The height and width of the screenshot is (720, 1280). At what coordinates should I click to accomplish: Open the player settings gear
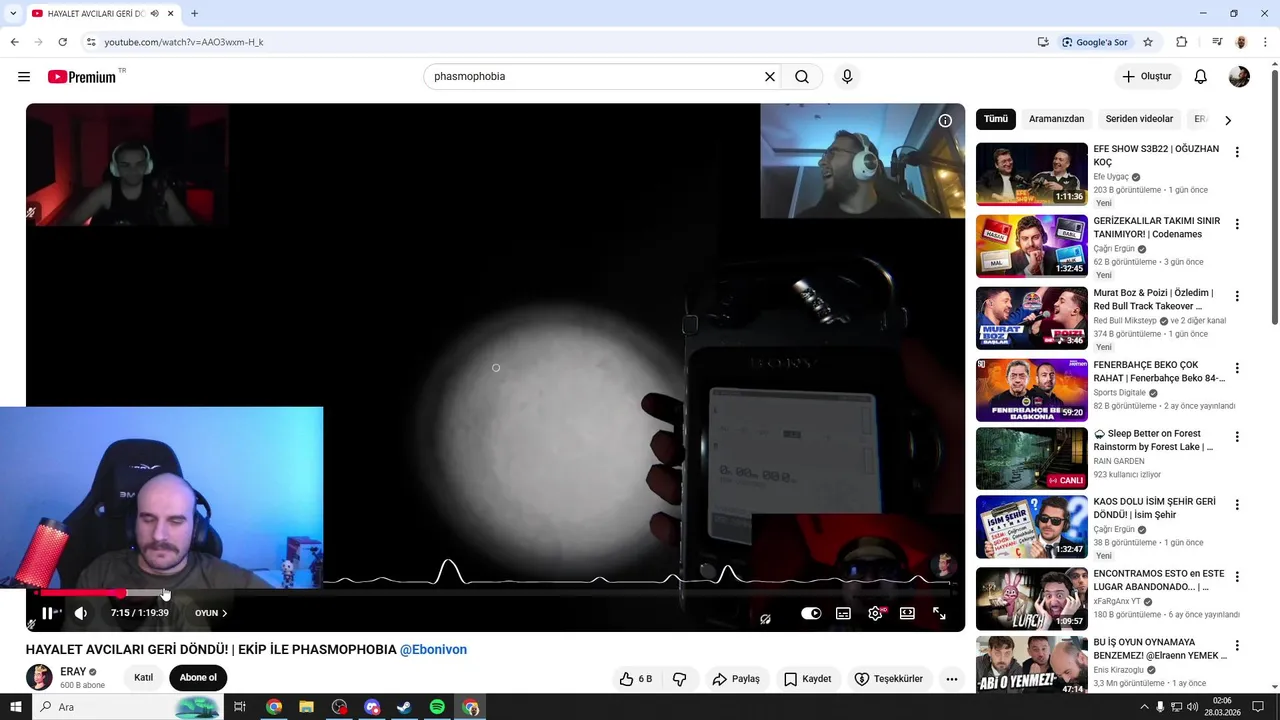point(876,613)
